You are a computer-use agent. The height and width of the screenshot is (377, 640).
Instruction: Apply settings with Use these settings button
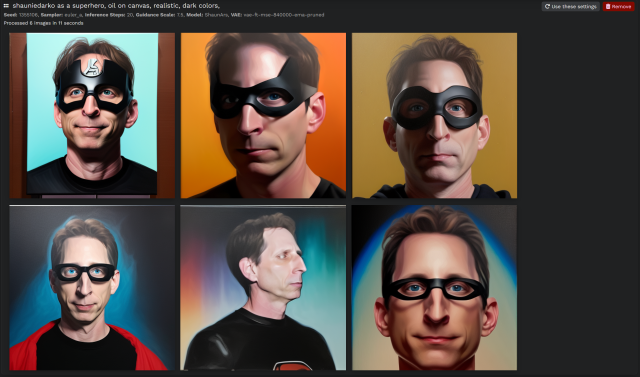pos(570,7)
